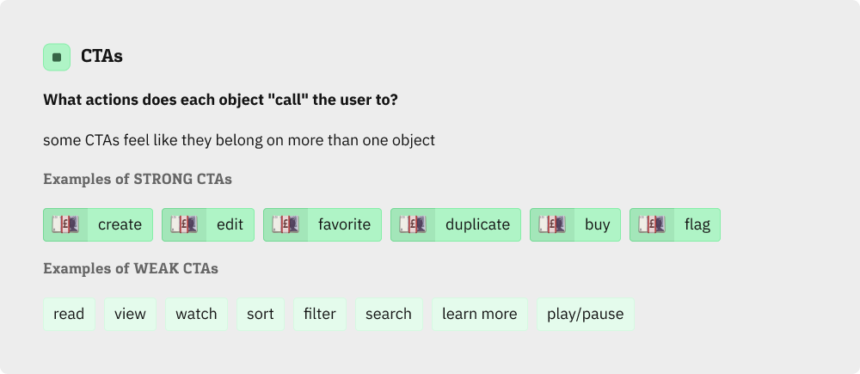Click the CTAs heading text
The height and width of the screenshot is (374, 860).
click(101, 56)
